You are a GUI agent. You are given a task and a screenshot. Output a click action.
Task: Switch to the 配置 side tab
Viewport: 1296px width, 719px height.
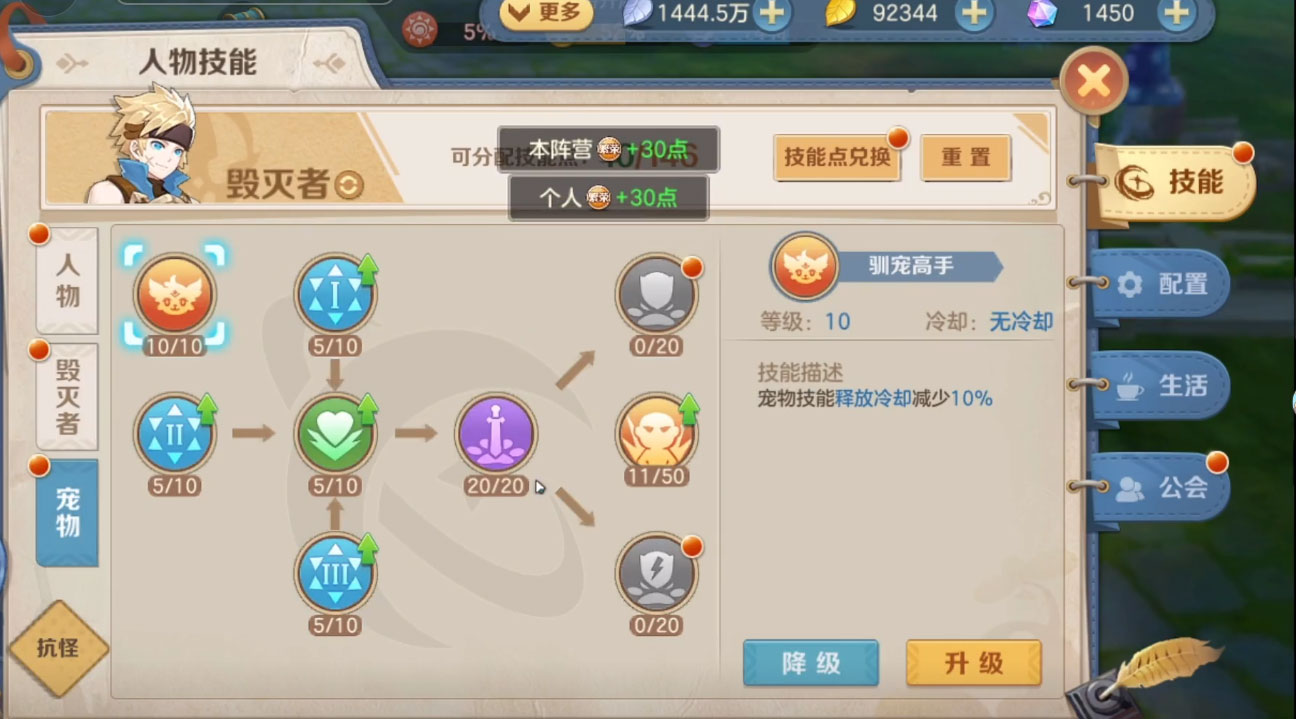(1160, 284)
